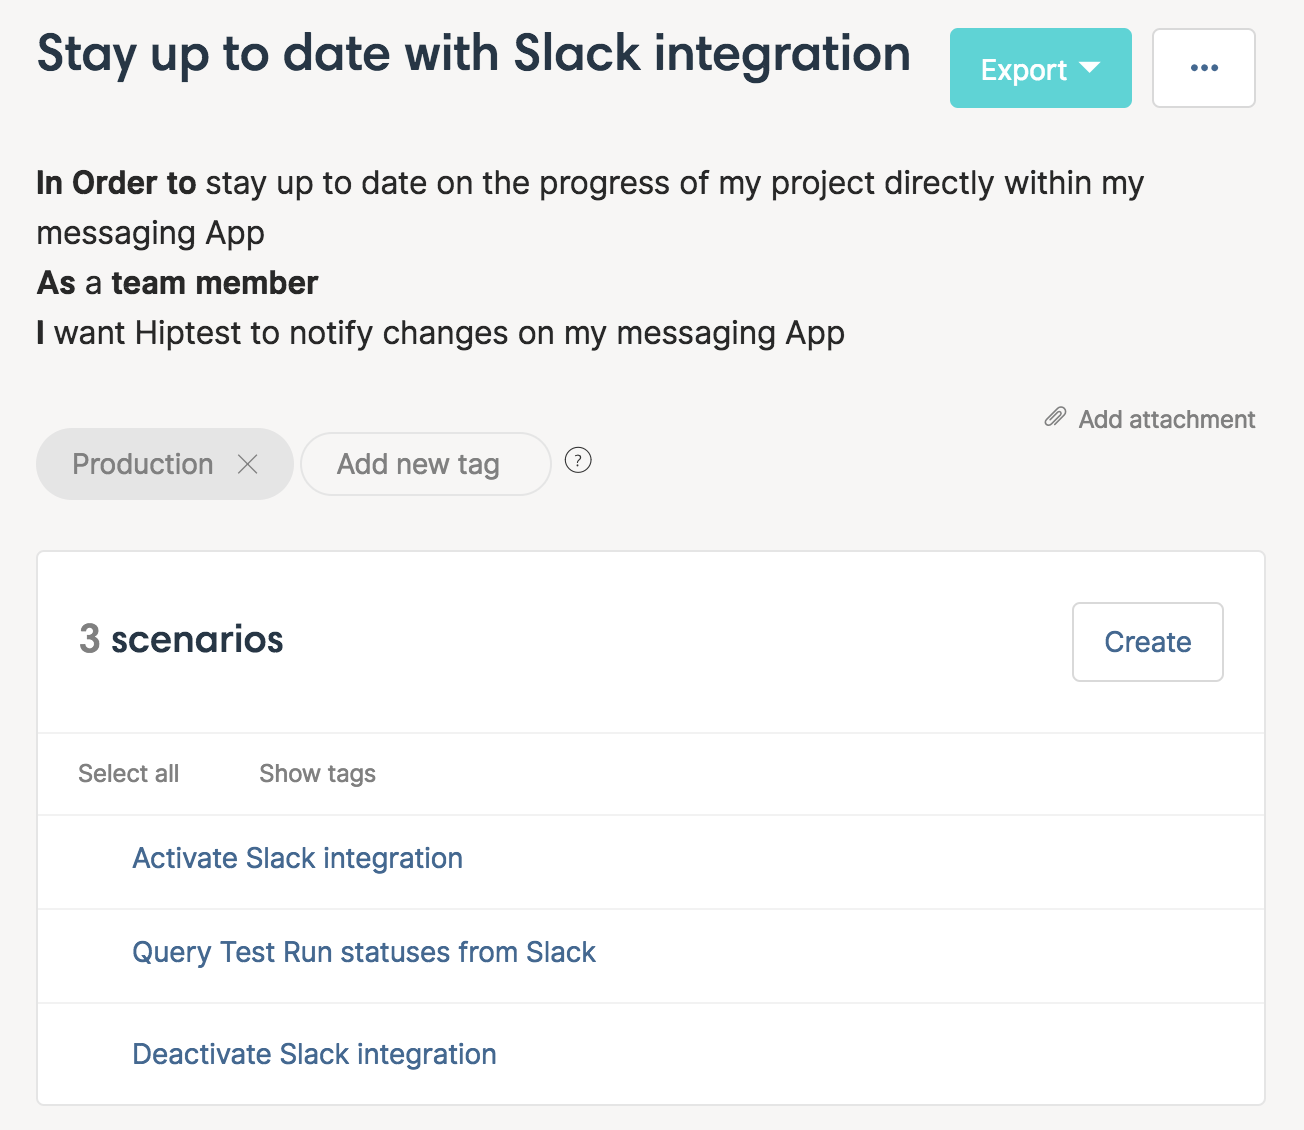
Task: Click the 'I want Hiptest to notify' line
Action: (440, 333)
